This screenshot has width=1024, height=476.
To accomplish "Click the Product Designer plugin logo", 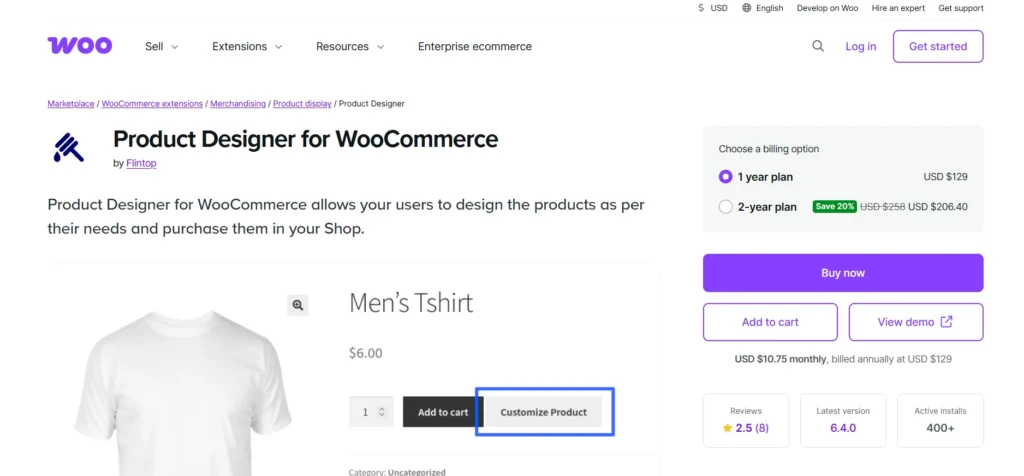I will pos(69,147).
